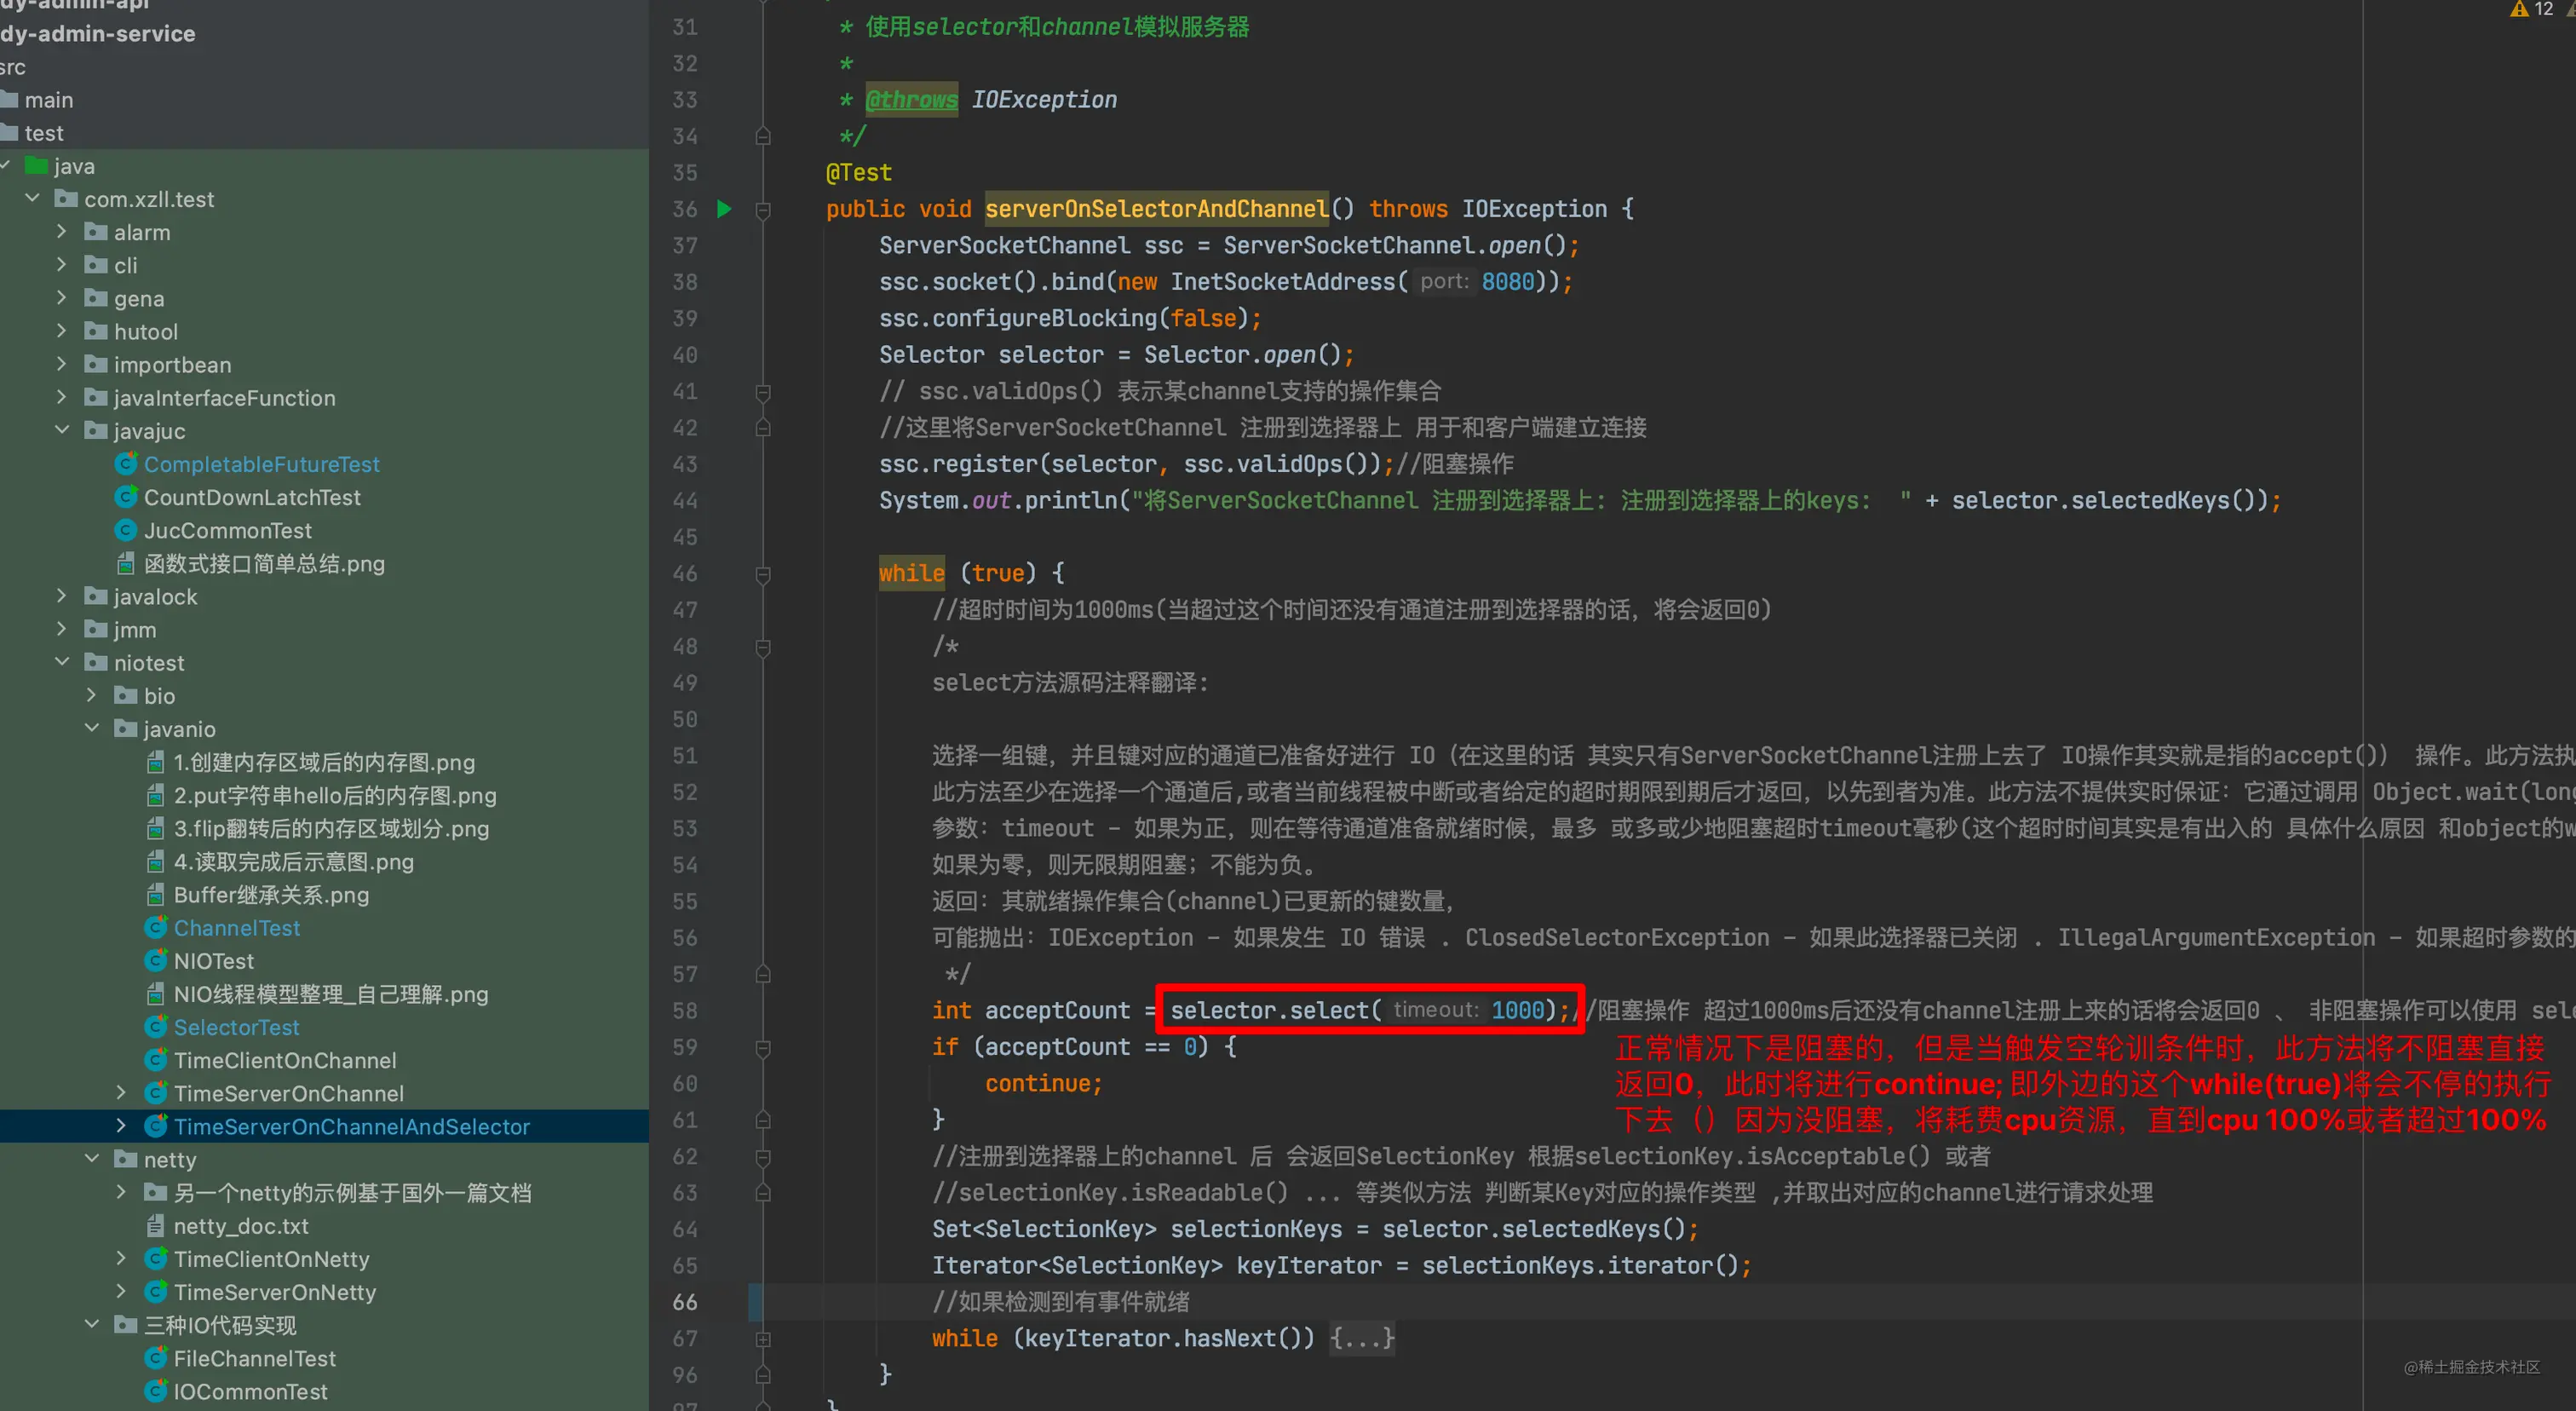Select the test folder in tree
This screenshot has width=2576, height=1411.
(x=43, y=132)
